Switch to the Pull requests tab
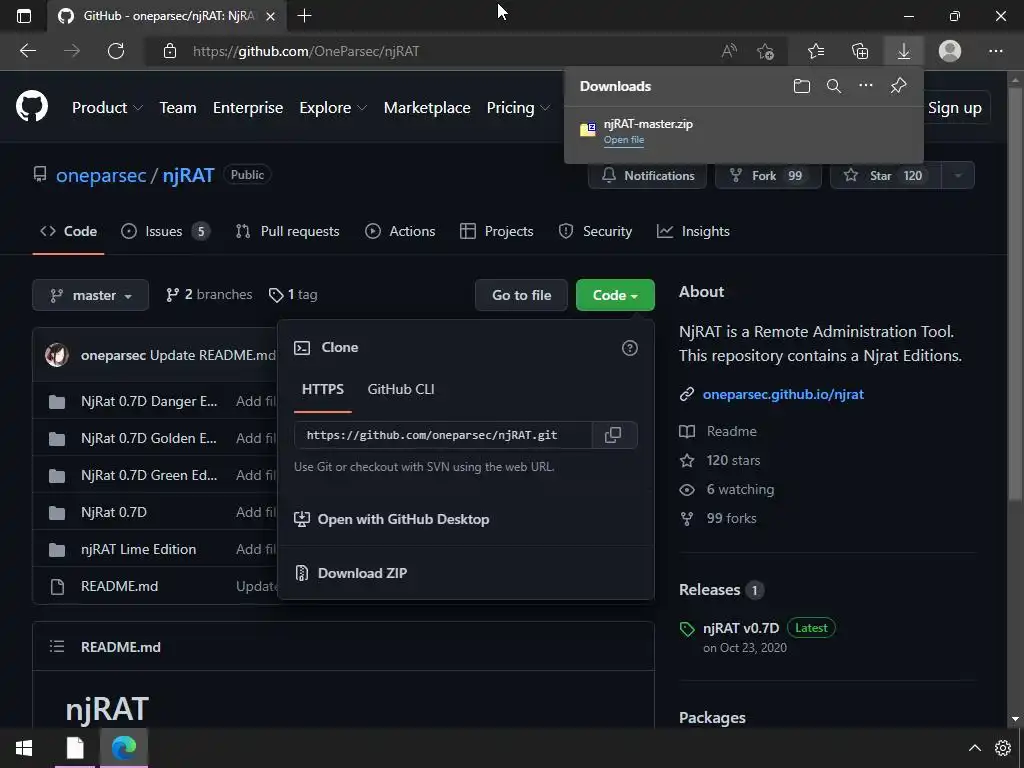This screenshot has width=1024, height=768. [287, 231]
